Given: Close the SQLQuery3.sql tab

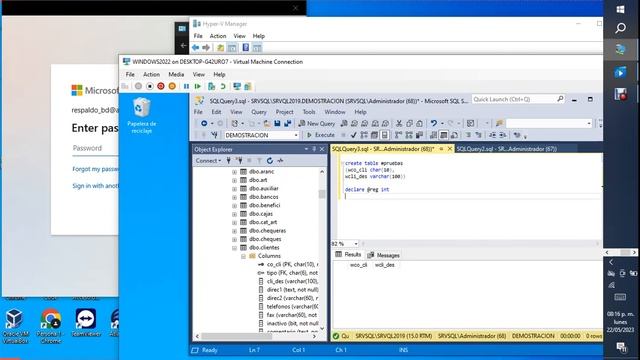Looking at the screenshot, I should (450, 149).
